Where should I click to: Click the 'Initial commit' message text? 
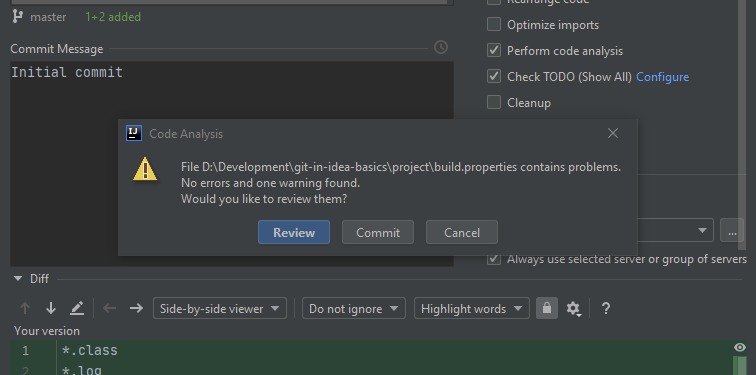coord(67,73)
